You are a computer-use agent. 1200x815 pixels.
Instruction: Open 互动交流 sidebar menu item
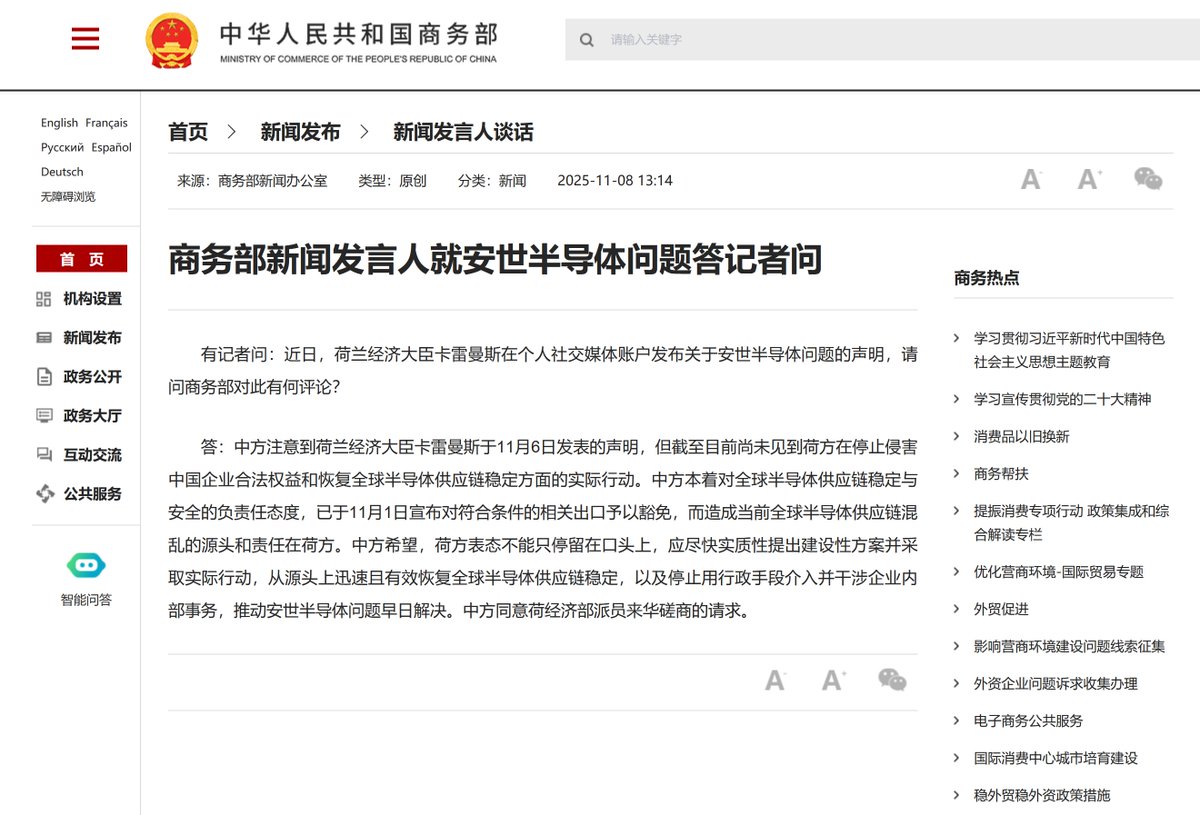click(x=92, y=455)
